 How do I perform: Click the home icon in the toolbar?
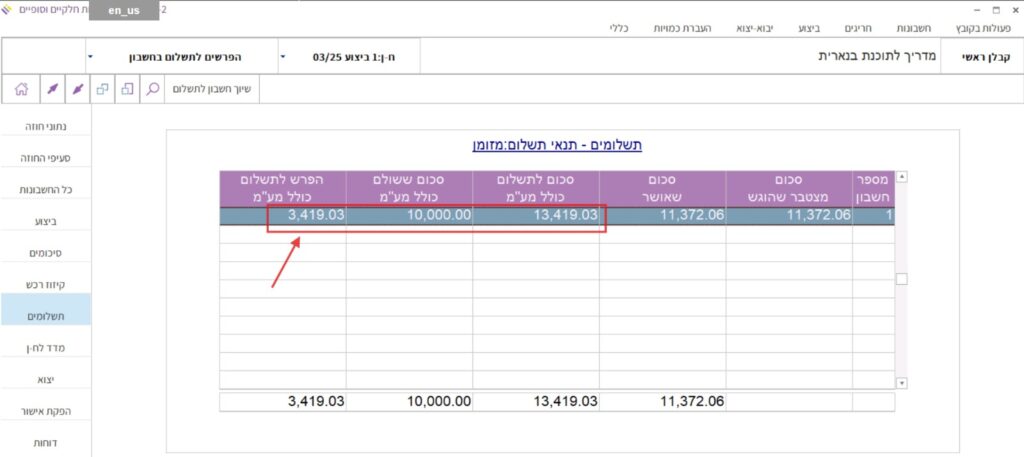tap(20, 89)
